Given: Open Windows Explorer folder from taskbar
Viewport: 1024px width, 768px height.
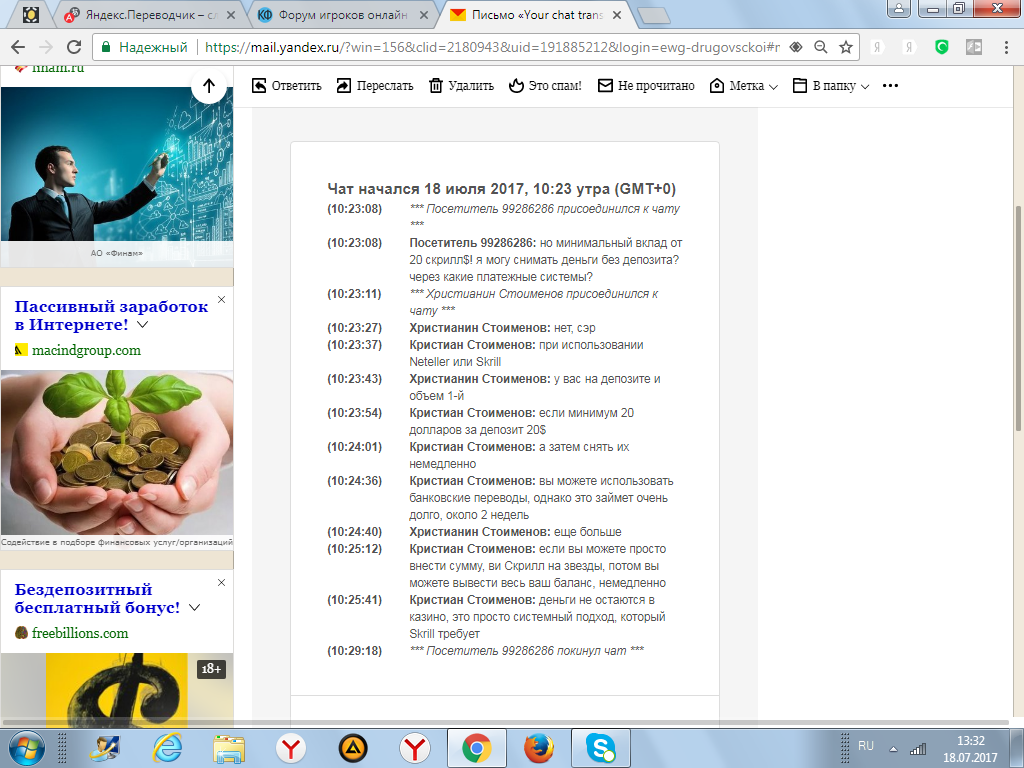Looking at the screenshot, I should [x=229, y=748].
